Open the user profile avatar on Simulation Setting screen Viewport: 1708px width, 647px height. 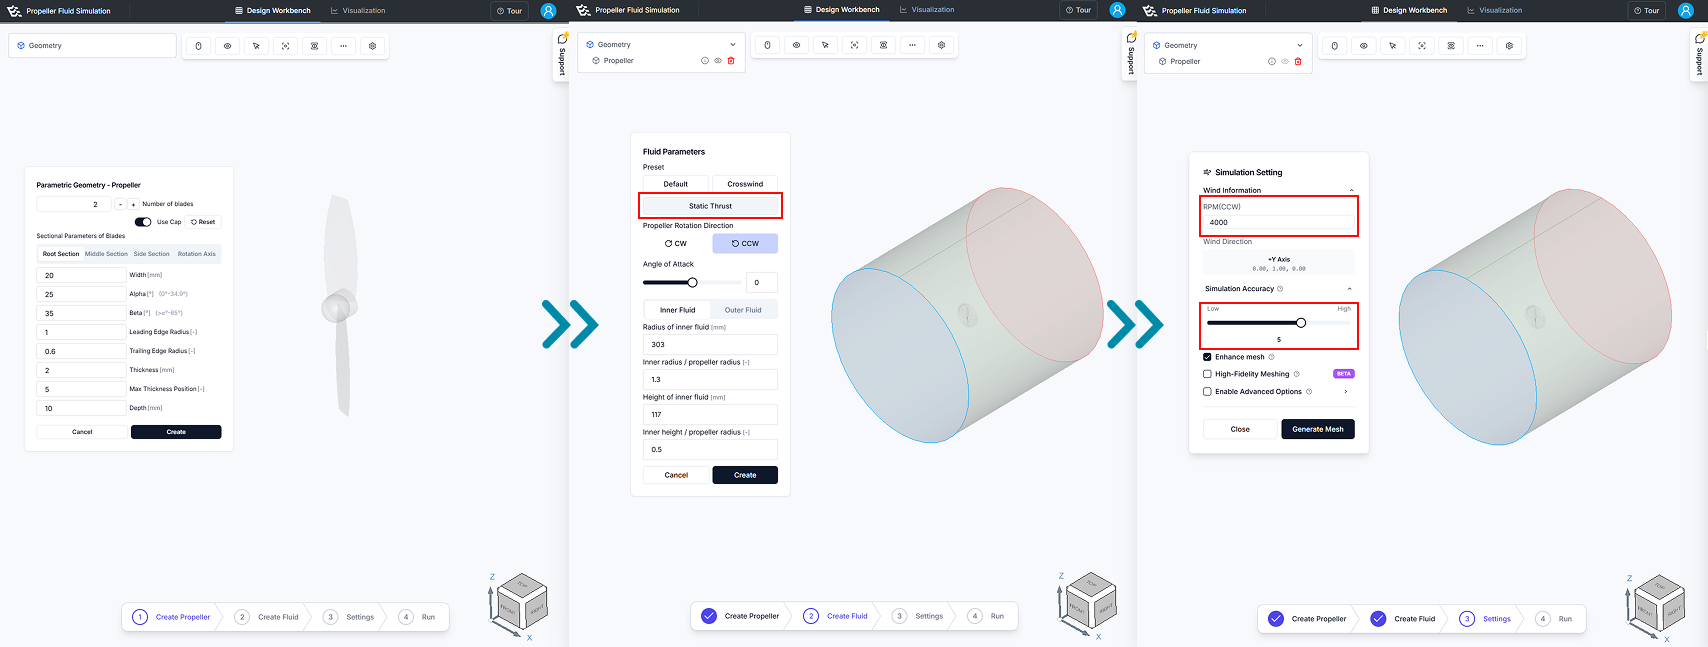click(1686, 10)
